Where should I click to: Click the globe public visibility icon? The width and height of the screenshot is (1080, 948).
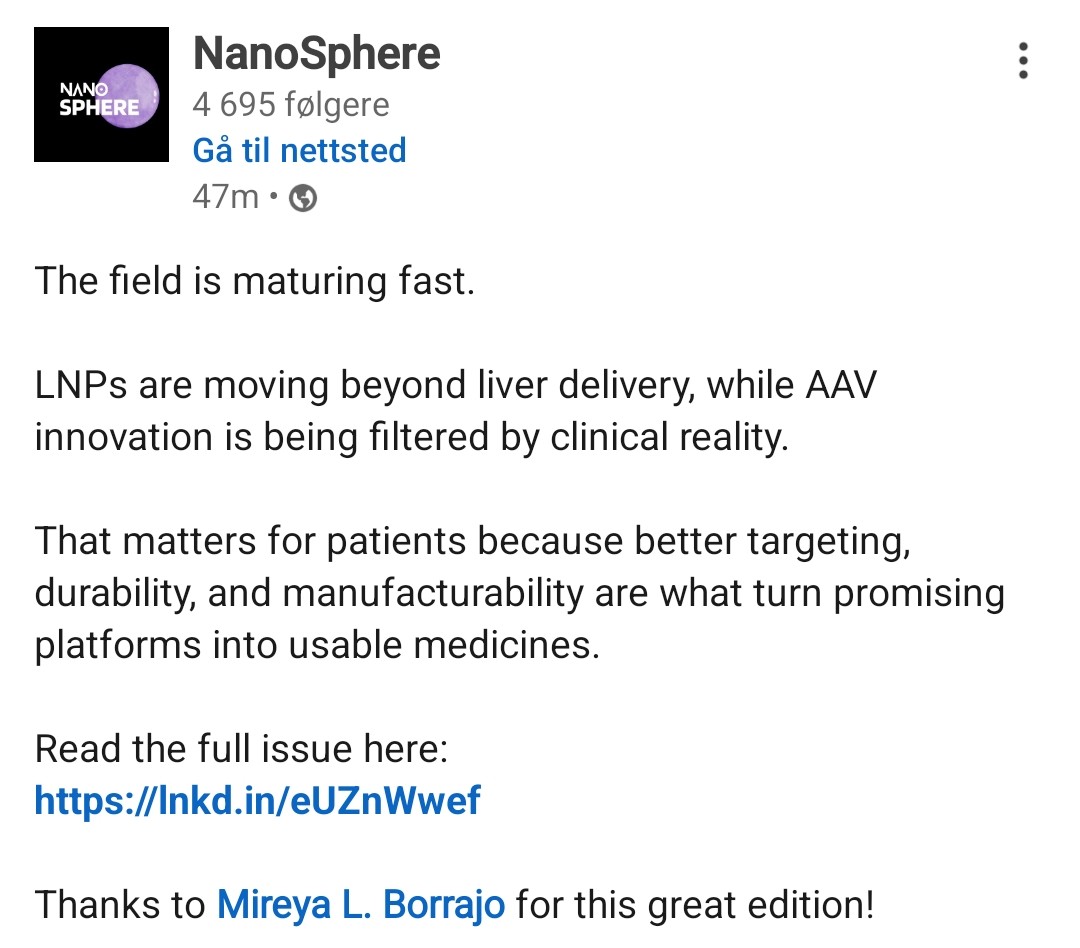(x=303, y=198)
